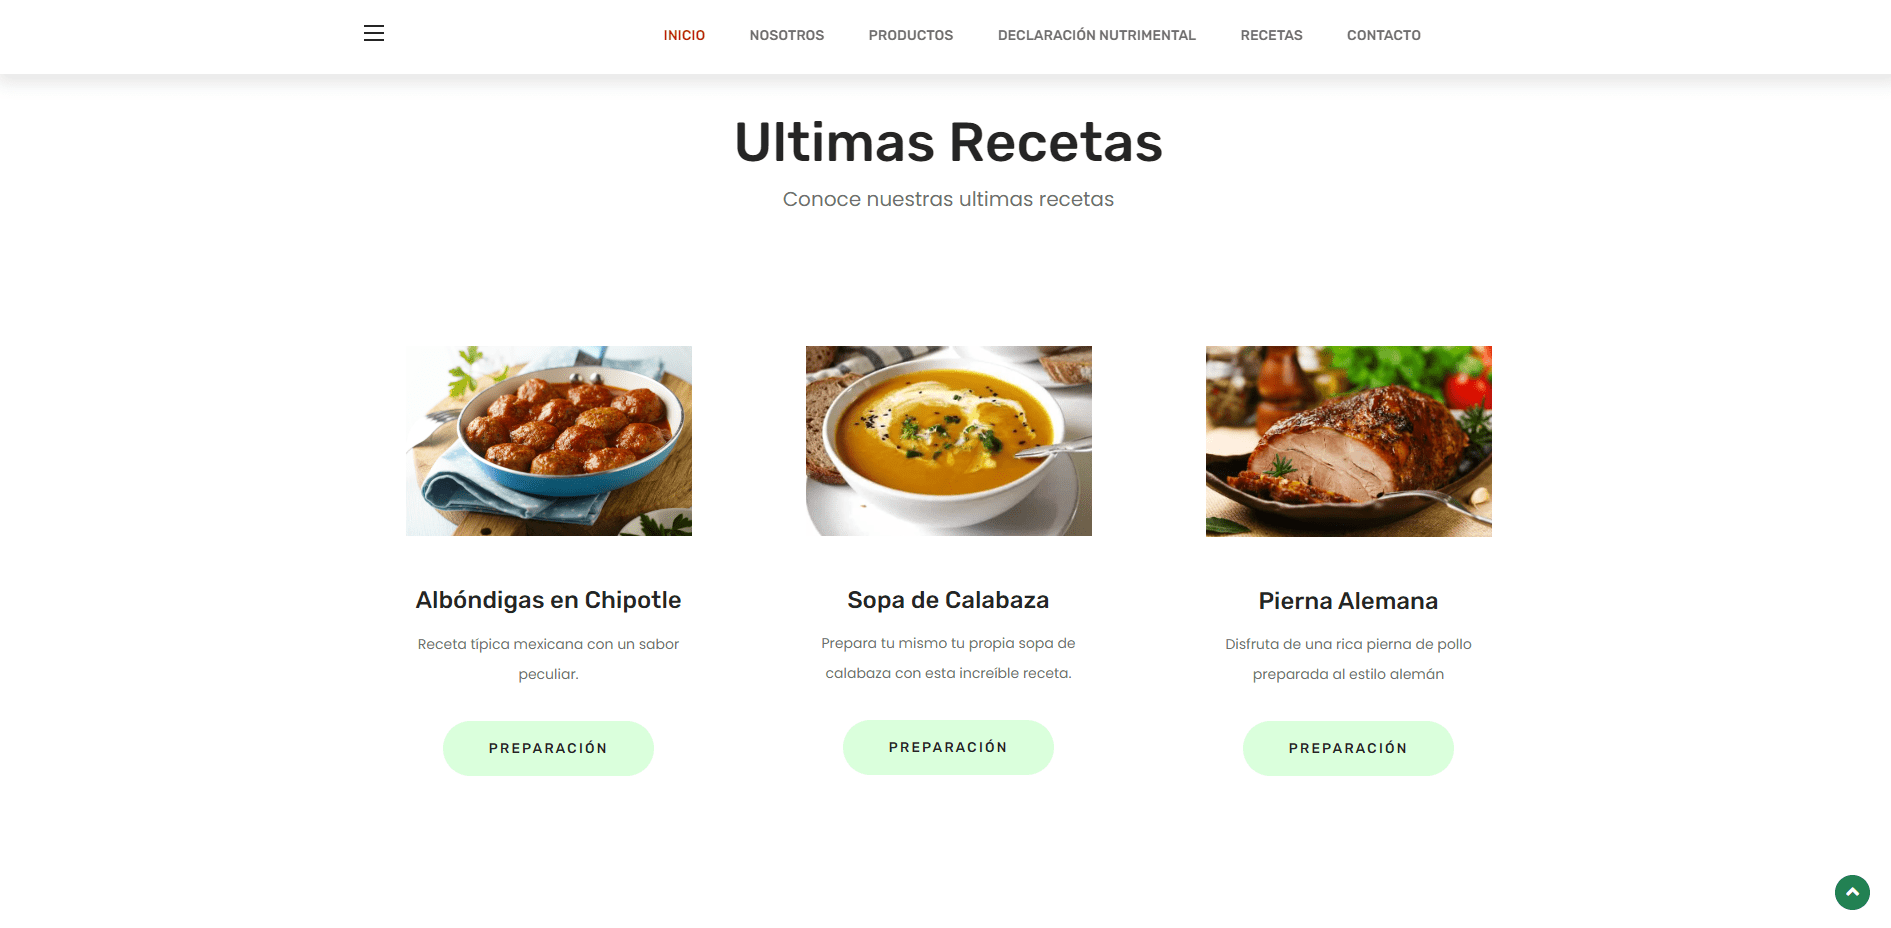1891x928 pixels.
Task: Click the scroll-to-top arrow button
Action: 1852,892
